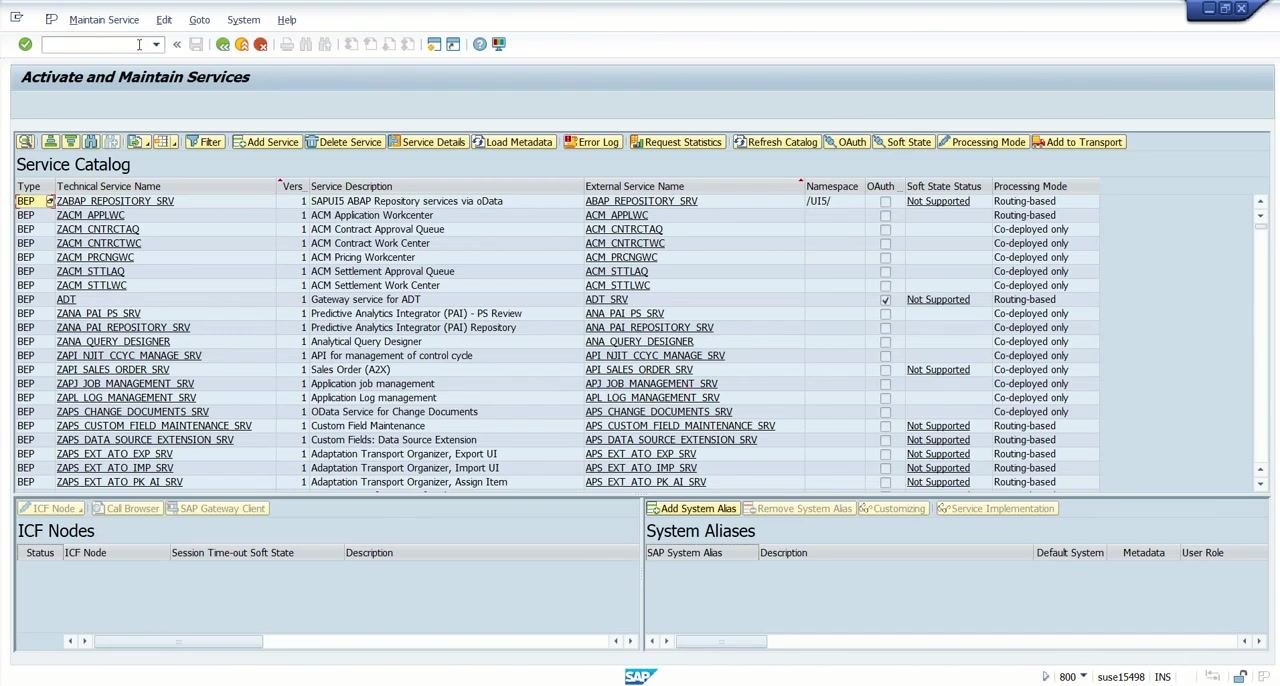Toggle OAuth checkbox for ZAPS_EXT_ATO_EXP_SRV row
The image size is (1280, 686).
(x=885, y=454)
